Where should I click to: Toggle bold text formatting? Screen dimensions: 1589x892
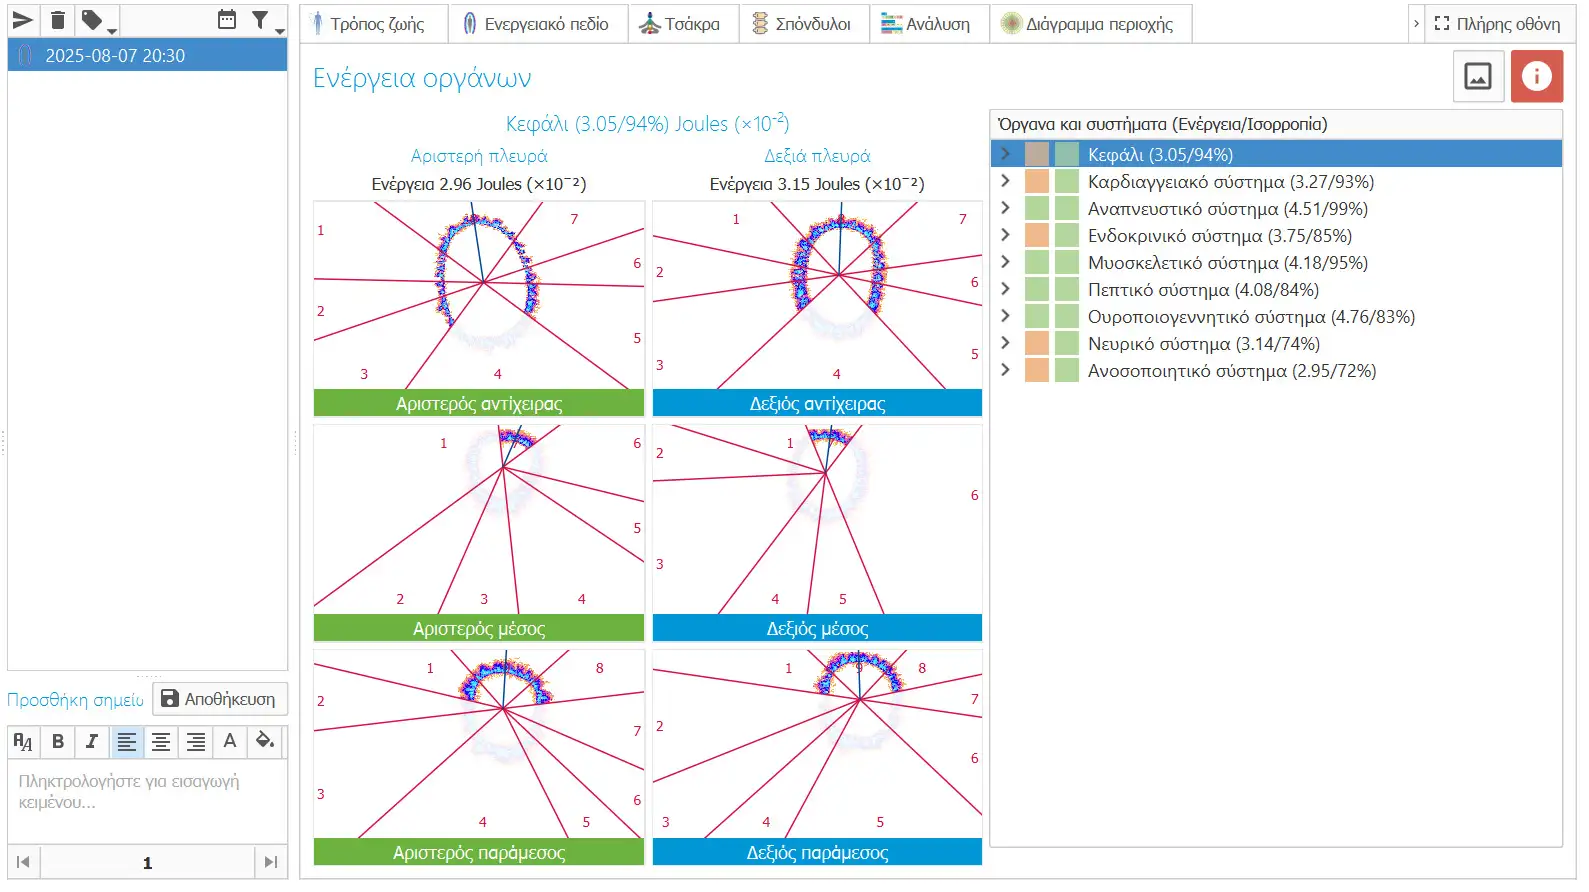point(58,741)
